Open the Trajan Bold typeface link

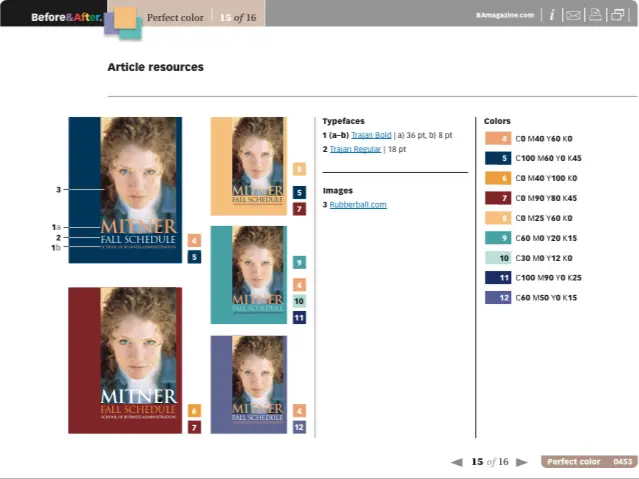click(x=370, y=134)
